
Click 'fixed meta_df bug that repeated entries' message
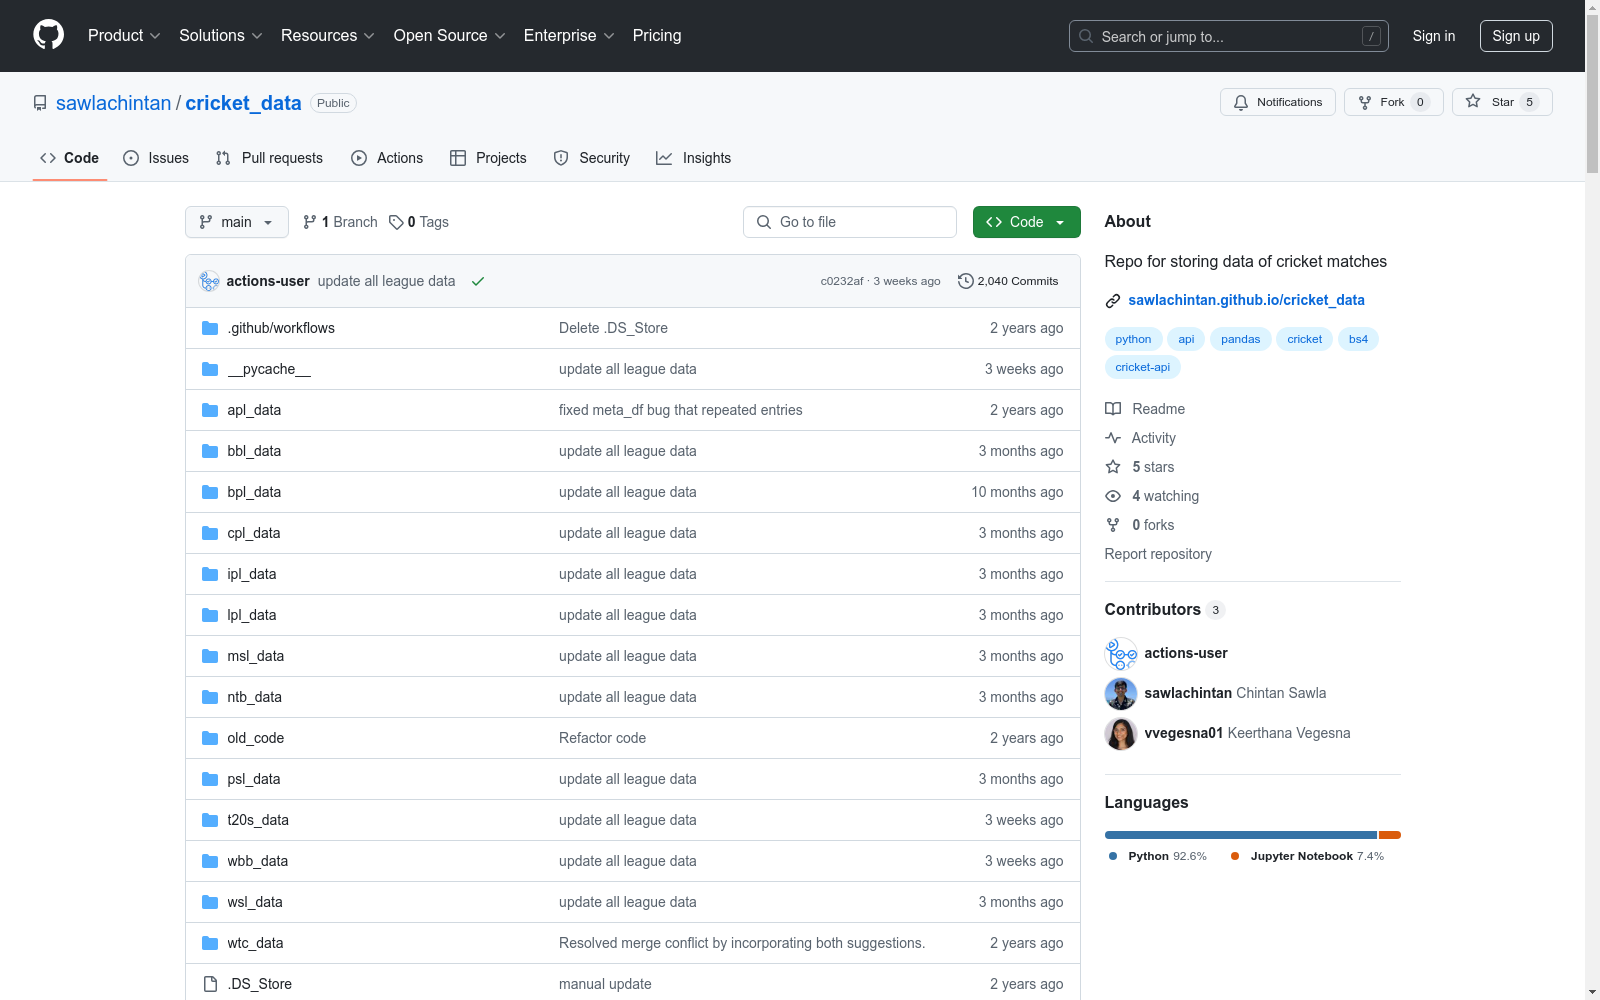pos(681,410)
